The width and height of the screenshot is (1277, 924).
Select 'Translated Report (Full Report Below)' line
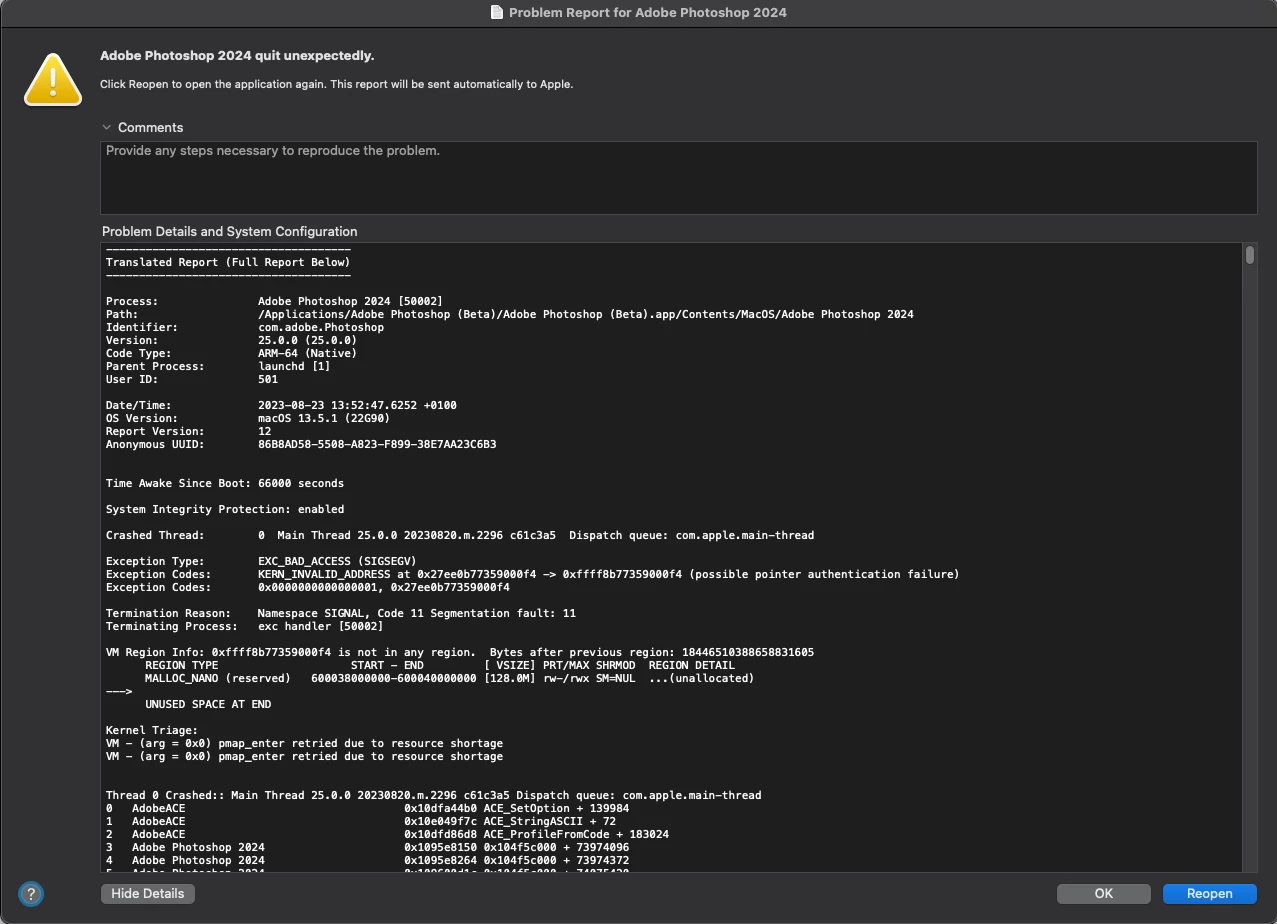(228, 262)
